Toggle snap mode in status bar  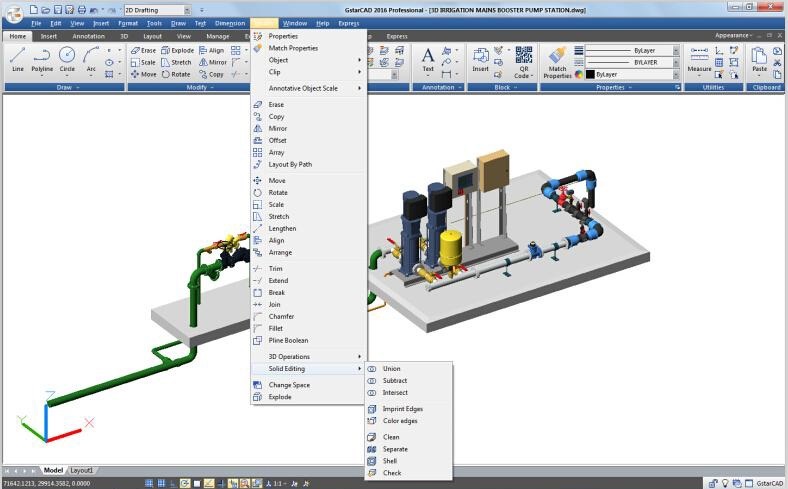pyautogui.click(x=149, y=483)
